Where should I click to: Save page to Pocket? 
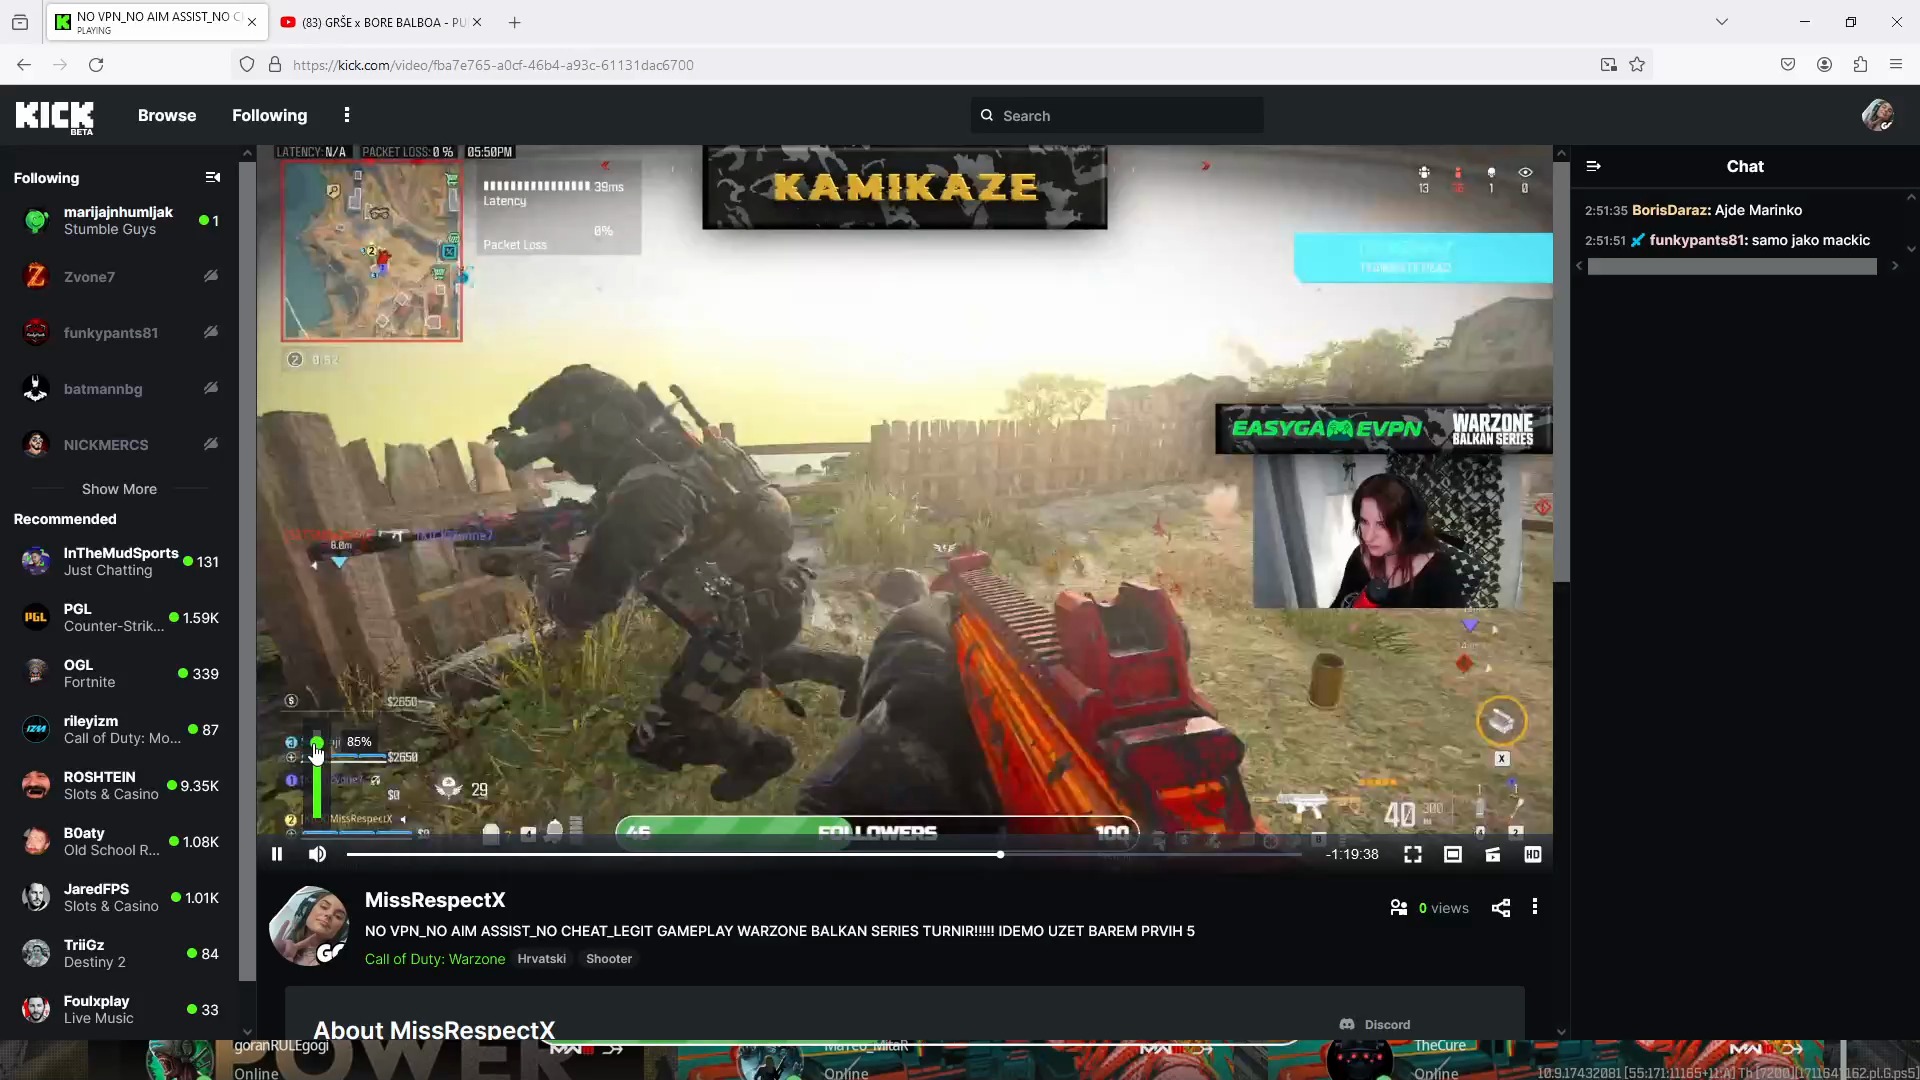coord(1788,65)
